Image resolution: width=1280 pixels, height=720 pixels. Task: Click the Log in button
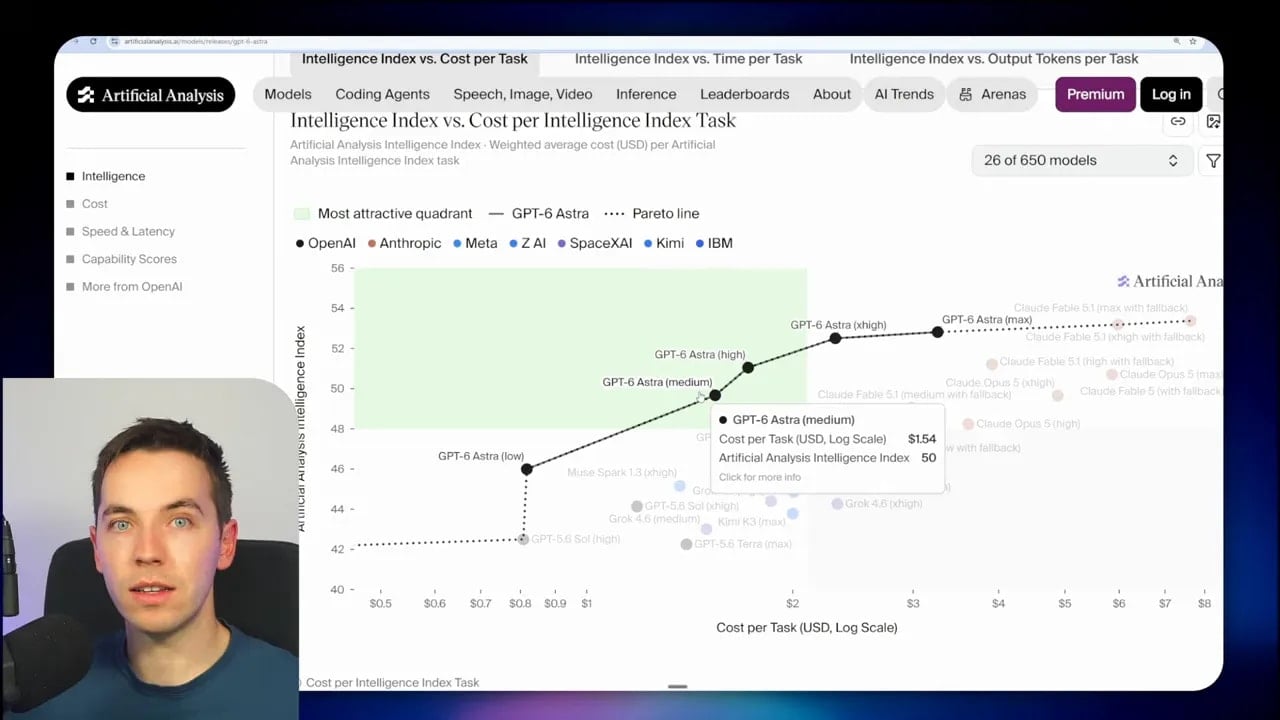tap(1171, 94)
